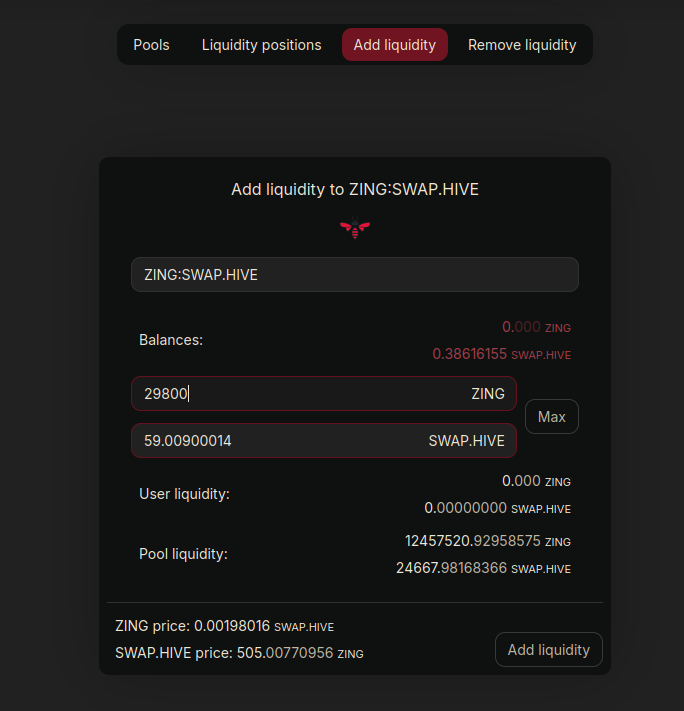The width and height of the screenshot is (684, 711).
Task: Click the ZING price text
Action: [225, 626]
